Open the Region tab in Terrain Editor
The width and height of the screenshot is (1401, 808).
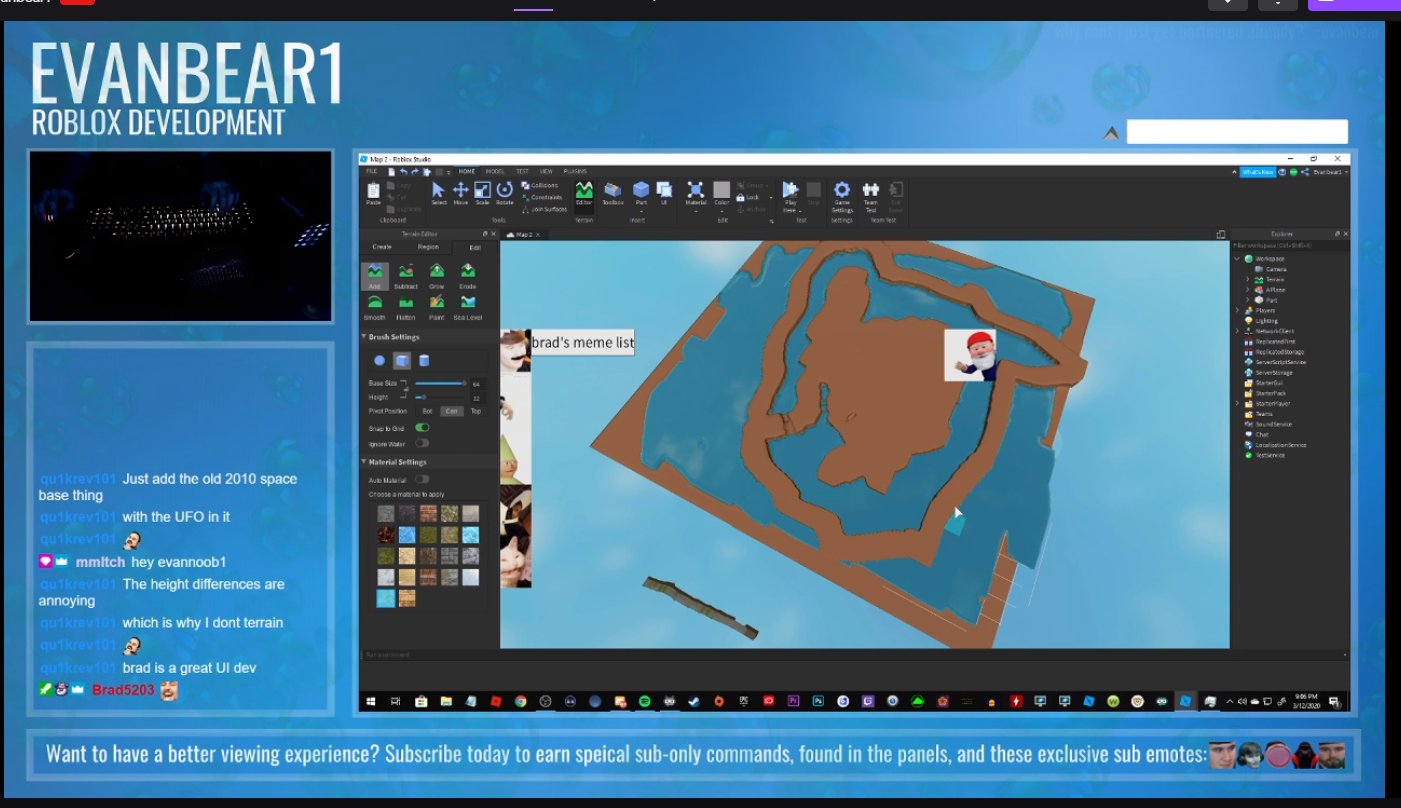tap(428, 246)
